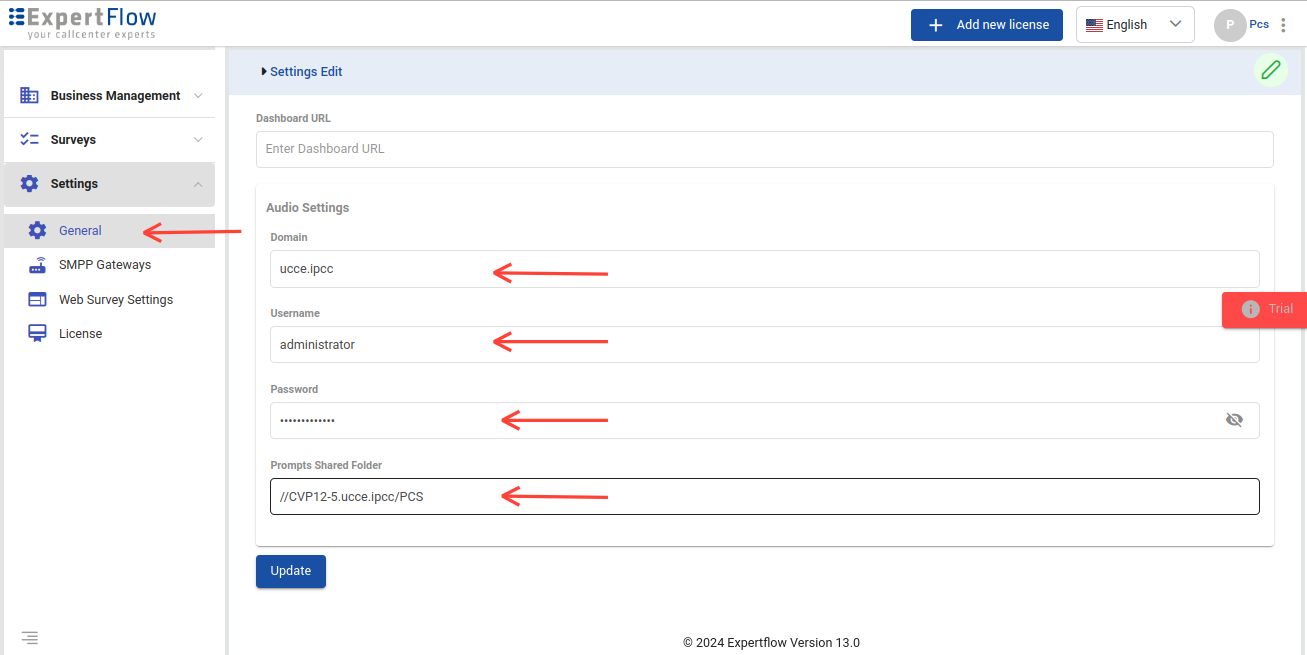This screenshot has width=1307, height=655.
Task: Select General under Settings
Action: click(x=80, y=231)
